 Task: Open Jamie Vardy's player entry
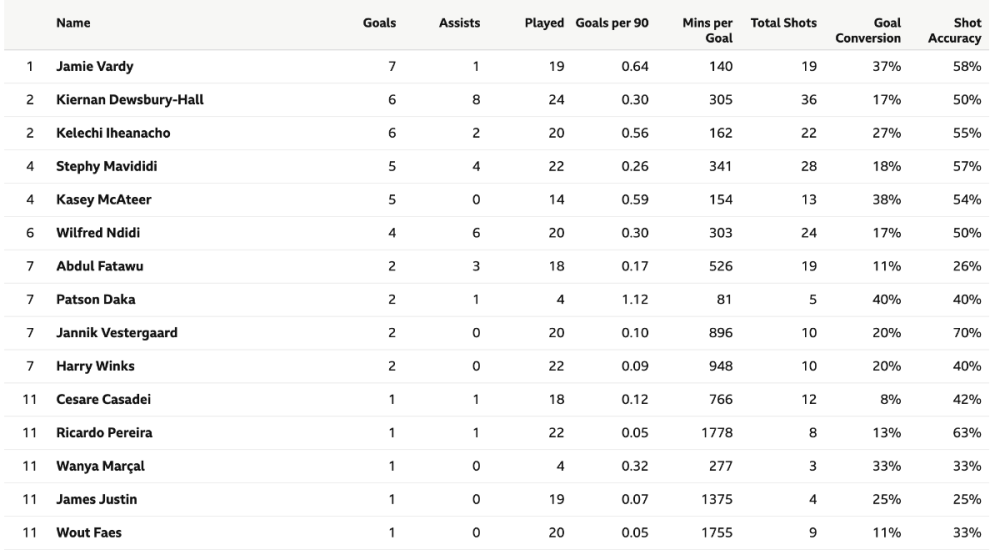point(95,67)
